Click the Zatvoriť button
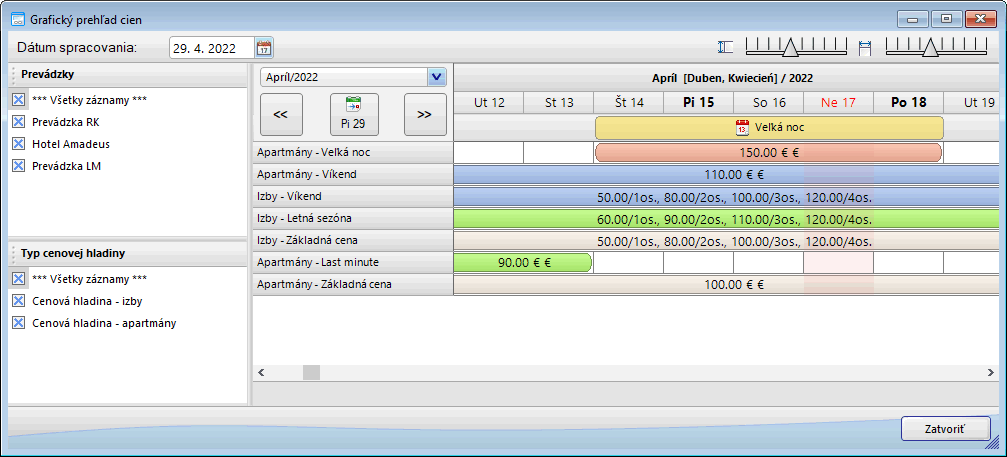 point(945,428)
